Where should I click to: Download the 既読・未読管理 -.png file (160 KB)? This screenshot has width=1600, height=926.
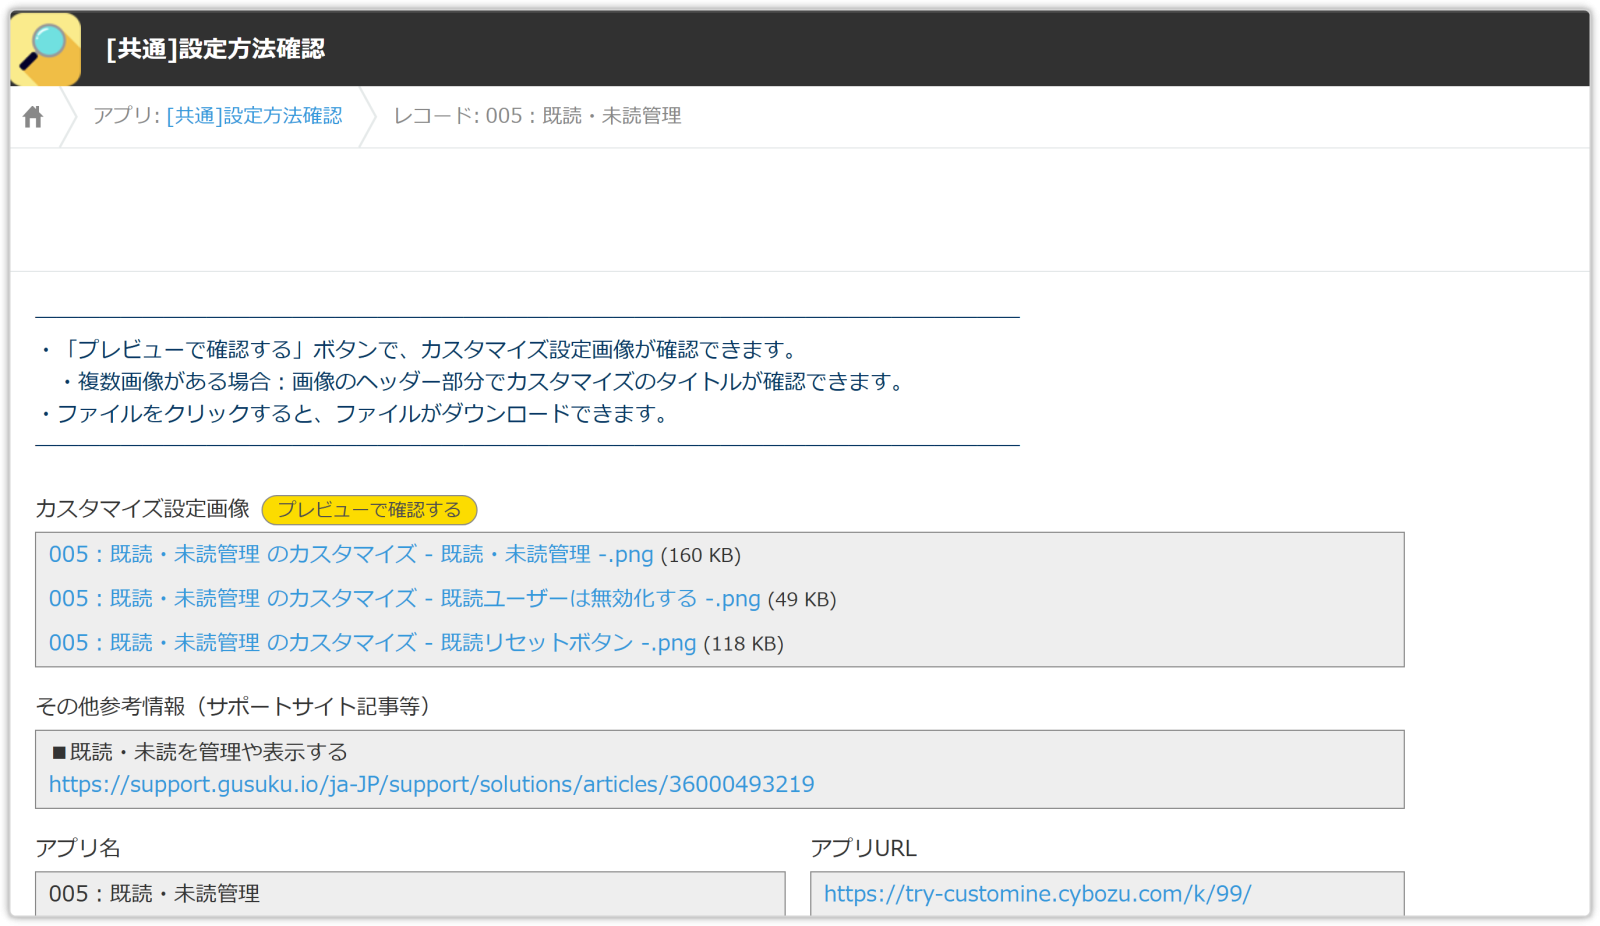click(x=350, y=555)
